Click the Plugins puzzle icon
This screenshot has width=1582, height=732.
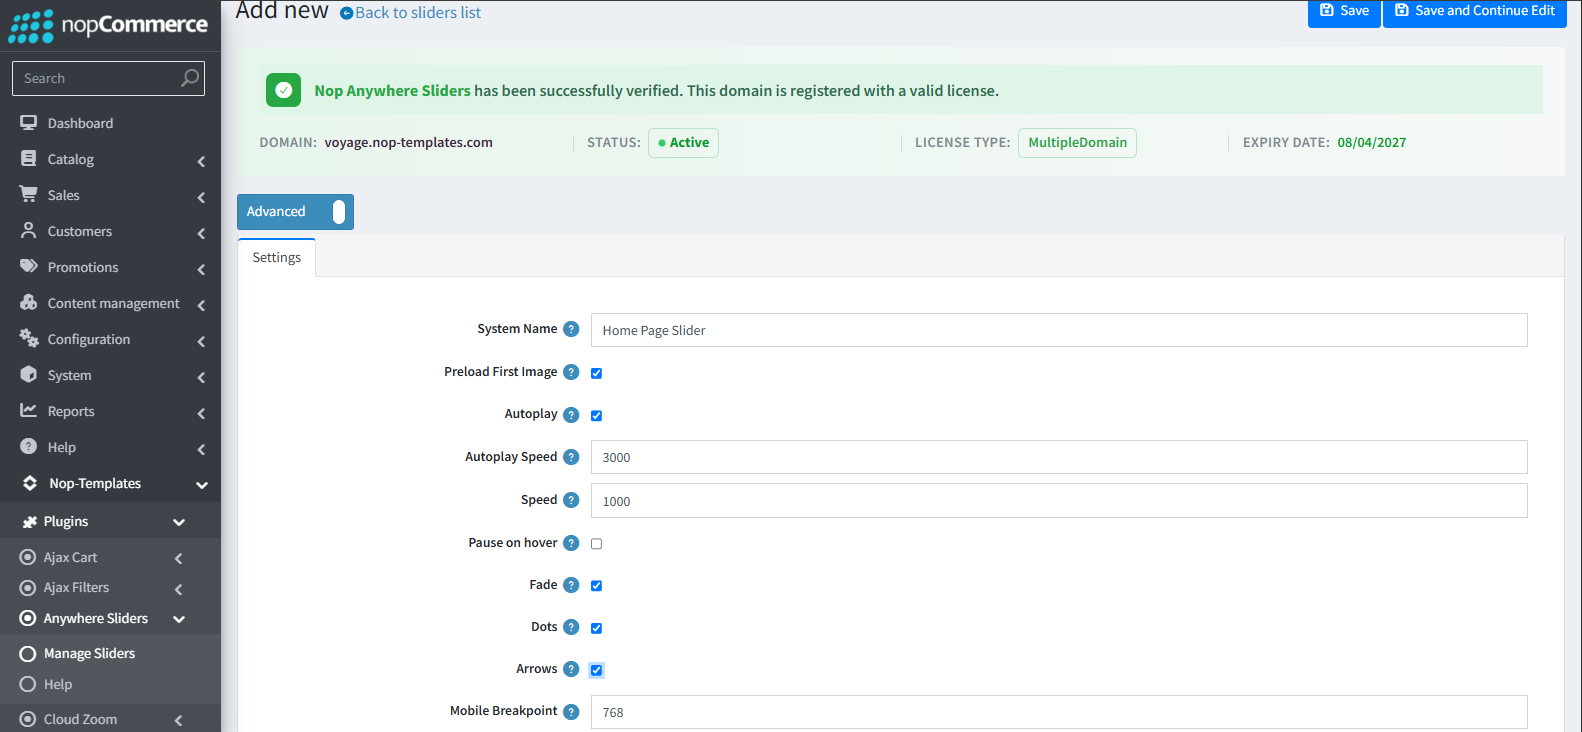tap(30, 522)
